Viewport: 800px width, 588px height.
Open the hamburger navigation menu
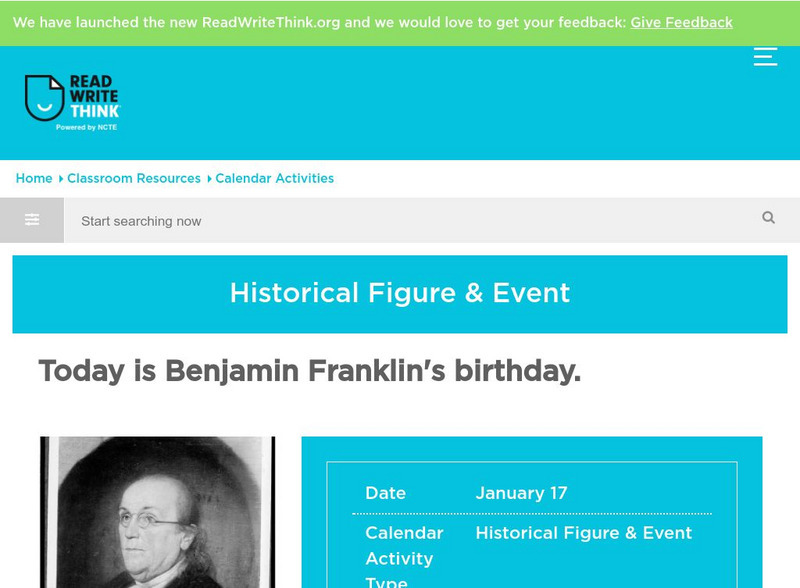[x=765, y=57]
